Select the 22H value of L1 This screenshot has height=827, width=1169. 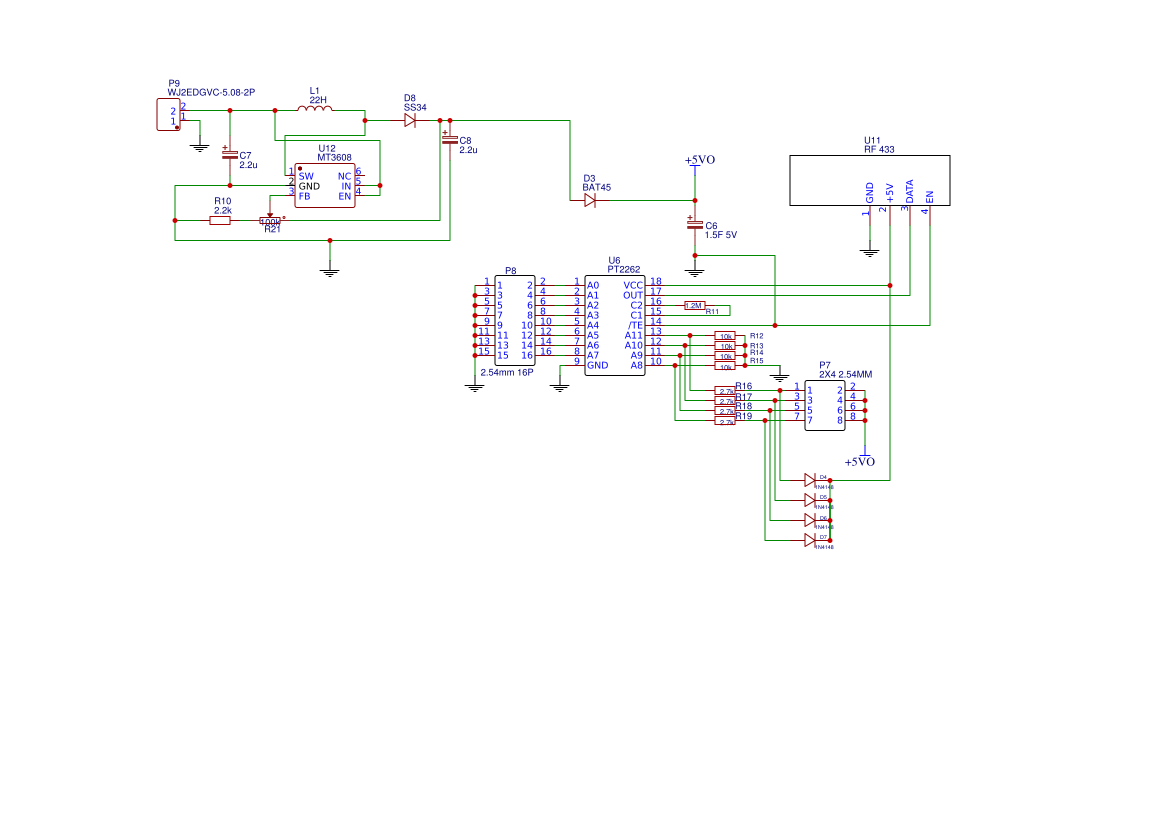[318, 100]
